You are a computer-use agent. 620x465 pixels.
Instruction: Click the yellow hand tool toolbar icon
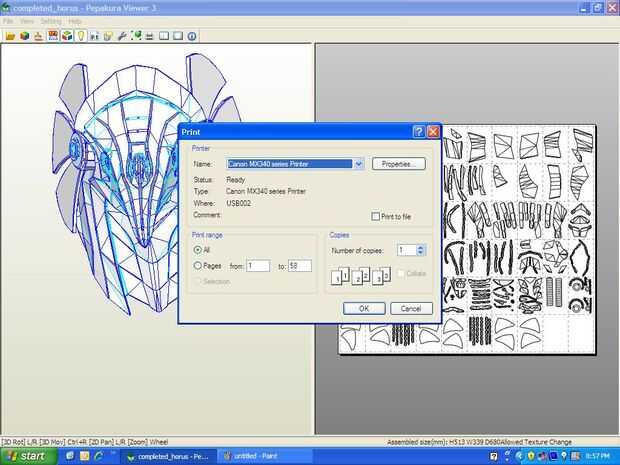[108, 36]
